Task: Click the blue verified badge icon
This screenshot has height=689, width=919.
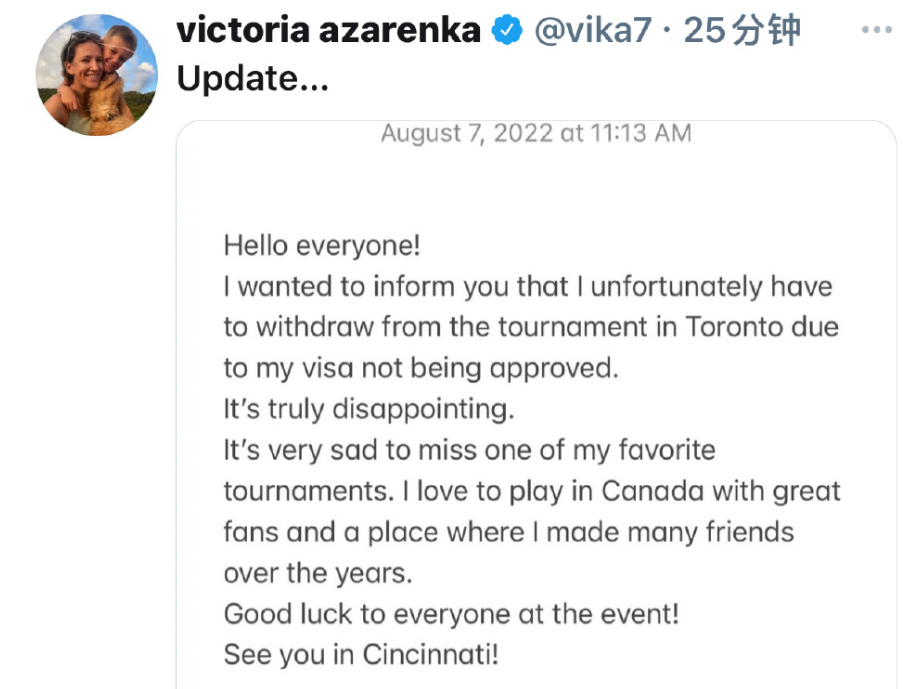Action: click(509, 31)
